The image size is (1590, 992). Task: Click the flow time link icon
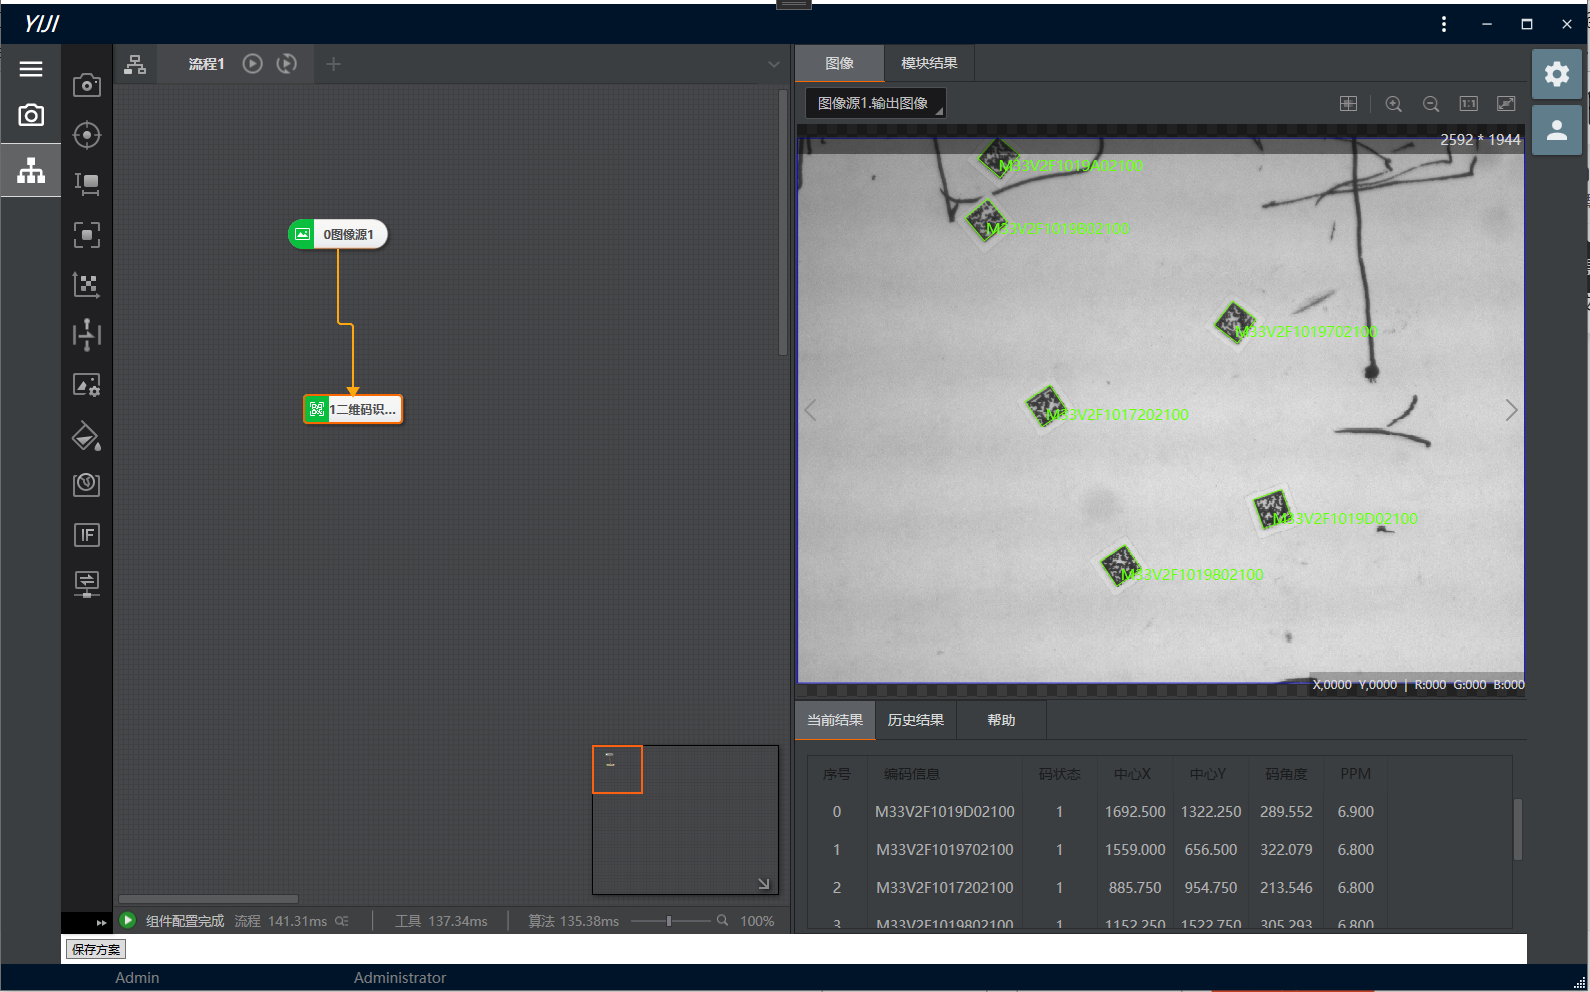(x=341, y=921)
